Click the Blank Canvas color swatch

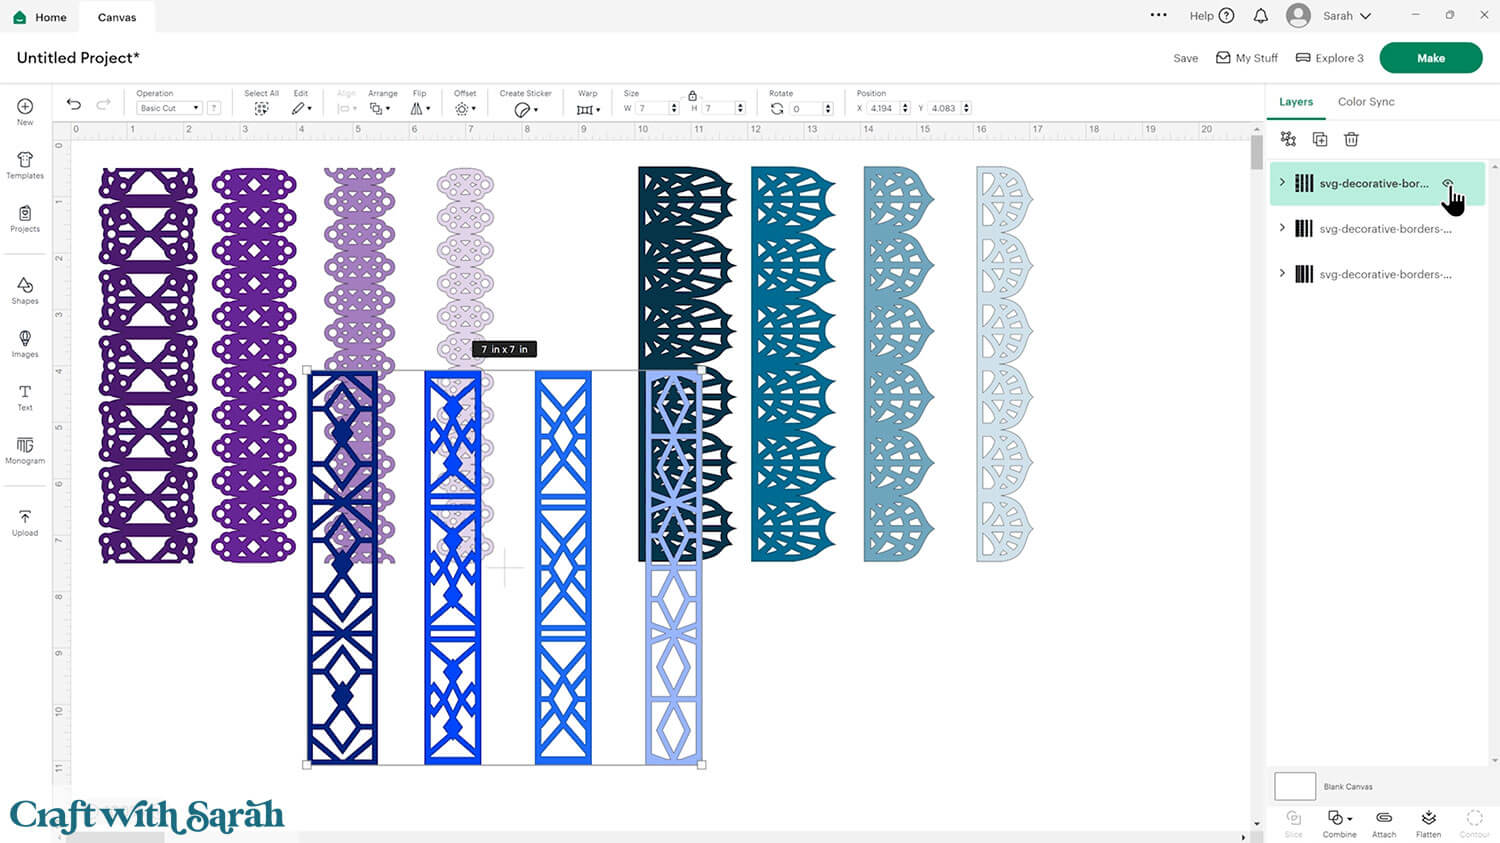1295,786
